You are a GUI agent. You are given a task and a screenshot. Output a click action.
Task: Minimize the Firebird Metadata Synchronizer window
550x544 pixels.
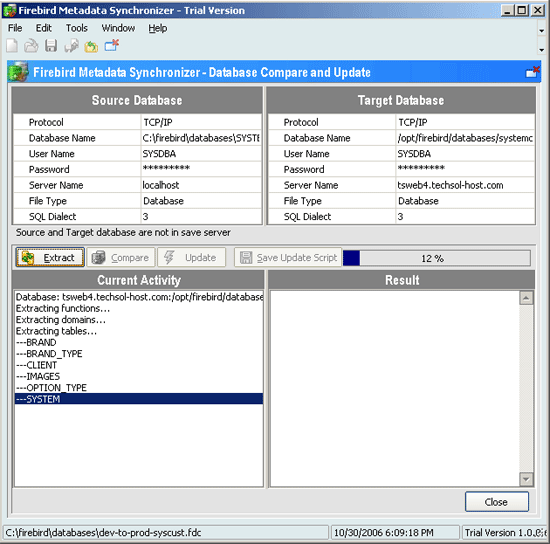click(507, 11)
